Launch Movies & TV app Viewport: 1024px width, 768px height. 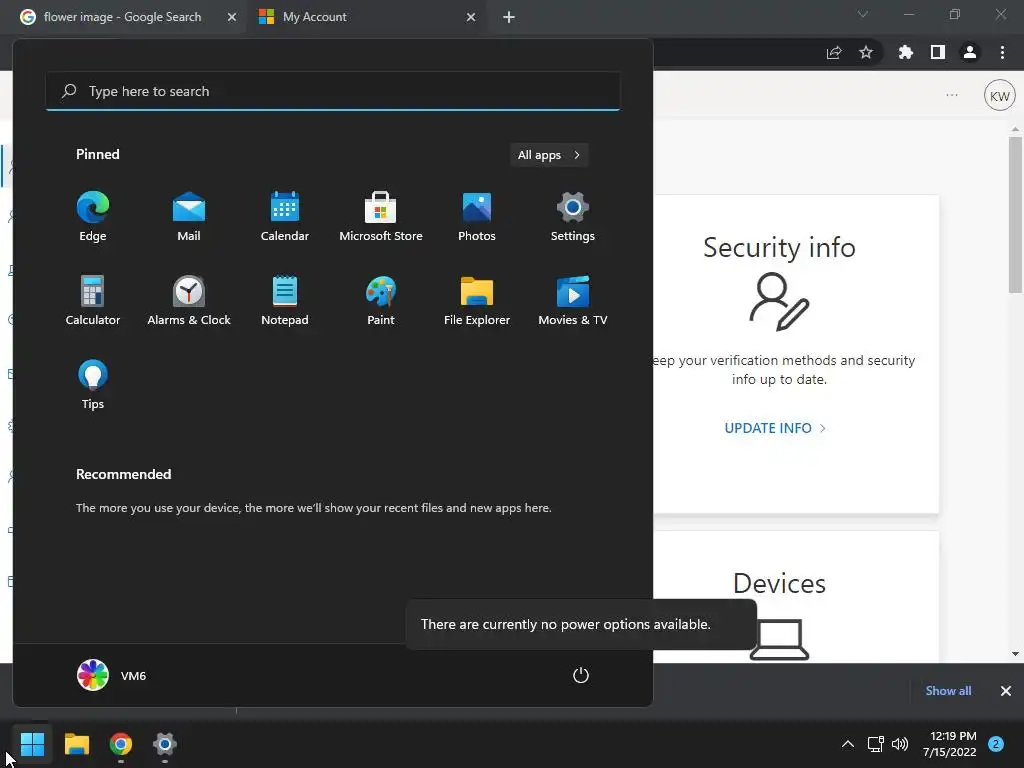(573, 301)
